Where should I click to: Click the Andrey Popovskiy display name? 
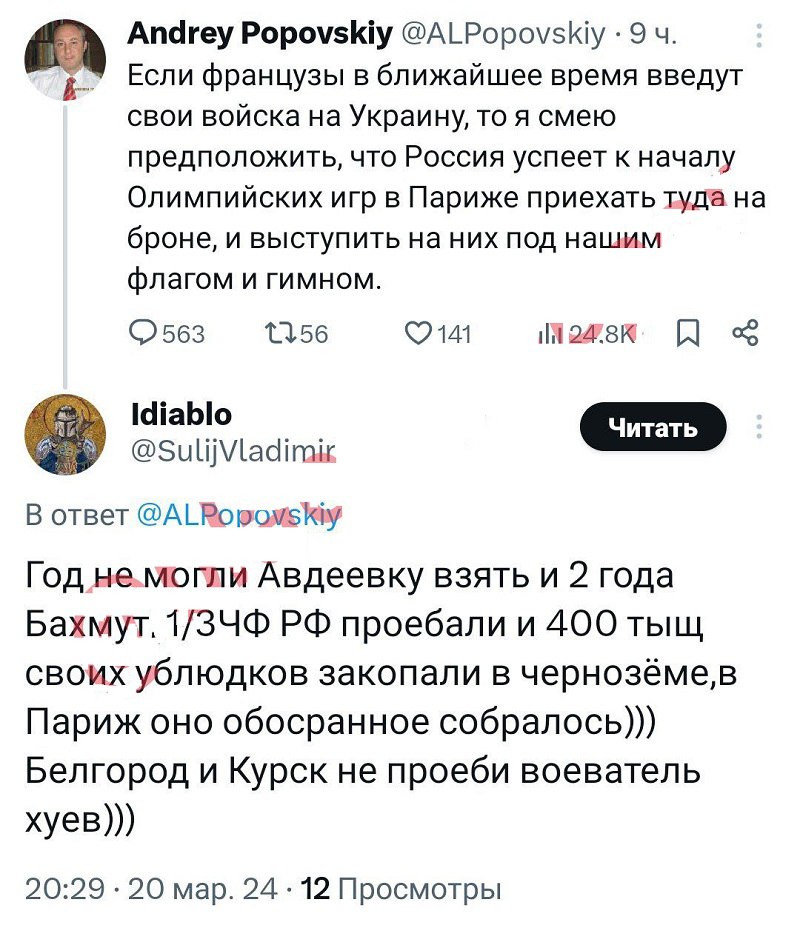pos(260,36)
